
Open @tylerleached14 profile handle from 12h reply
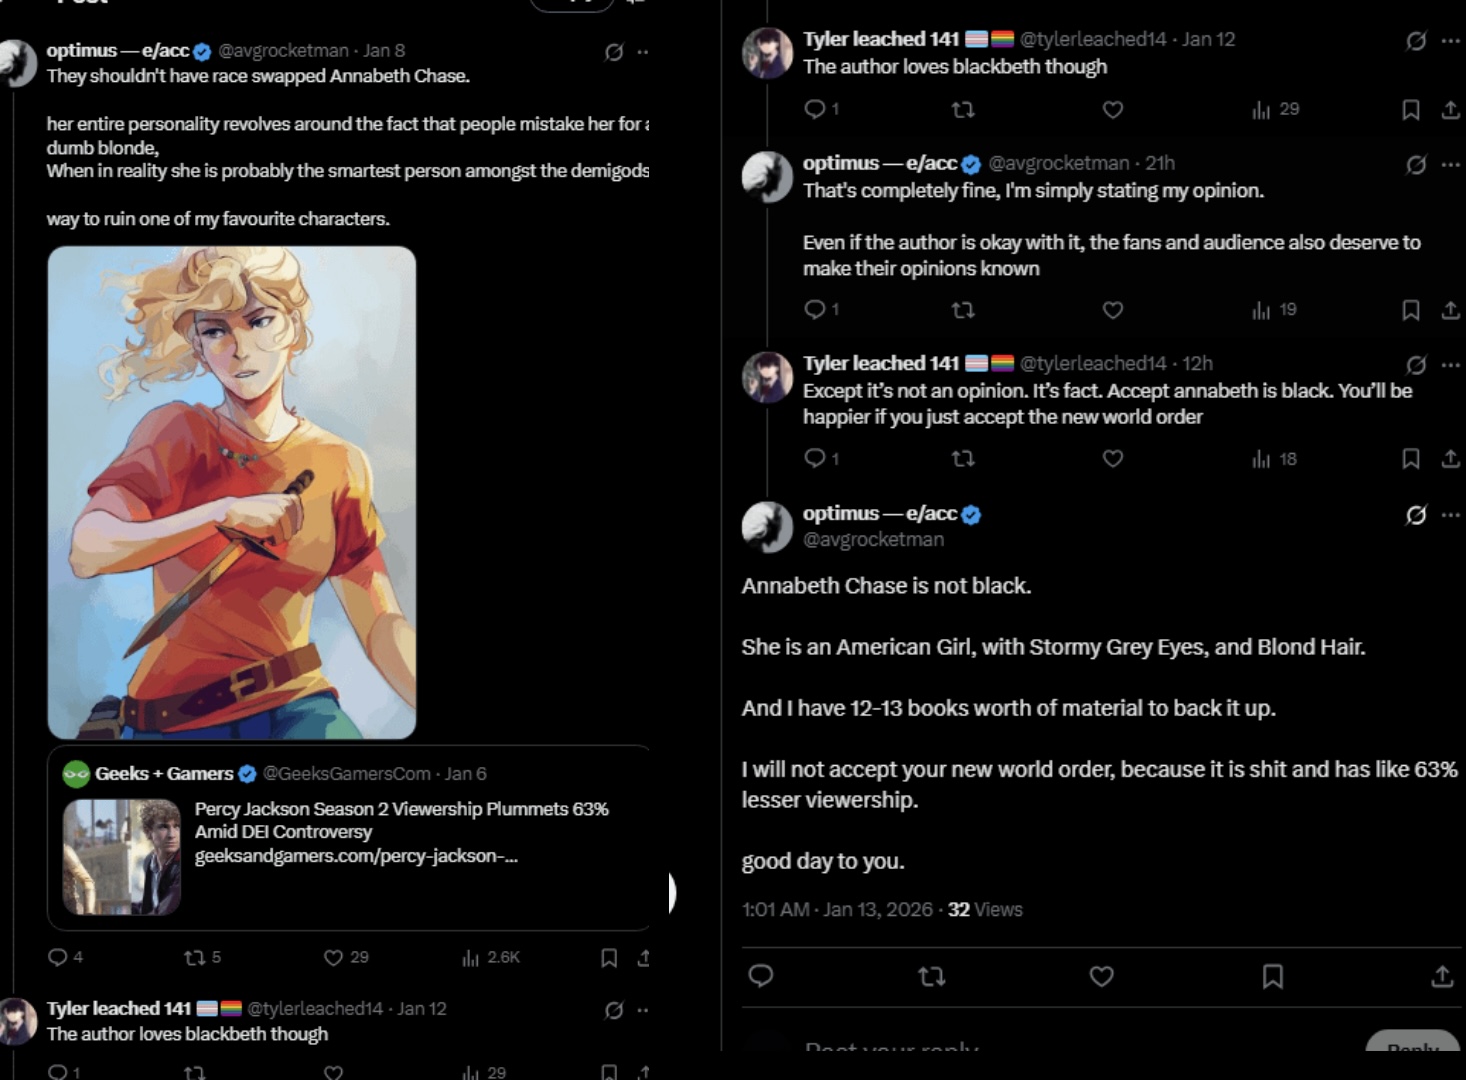pos(1093,363)
